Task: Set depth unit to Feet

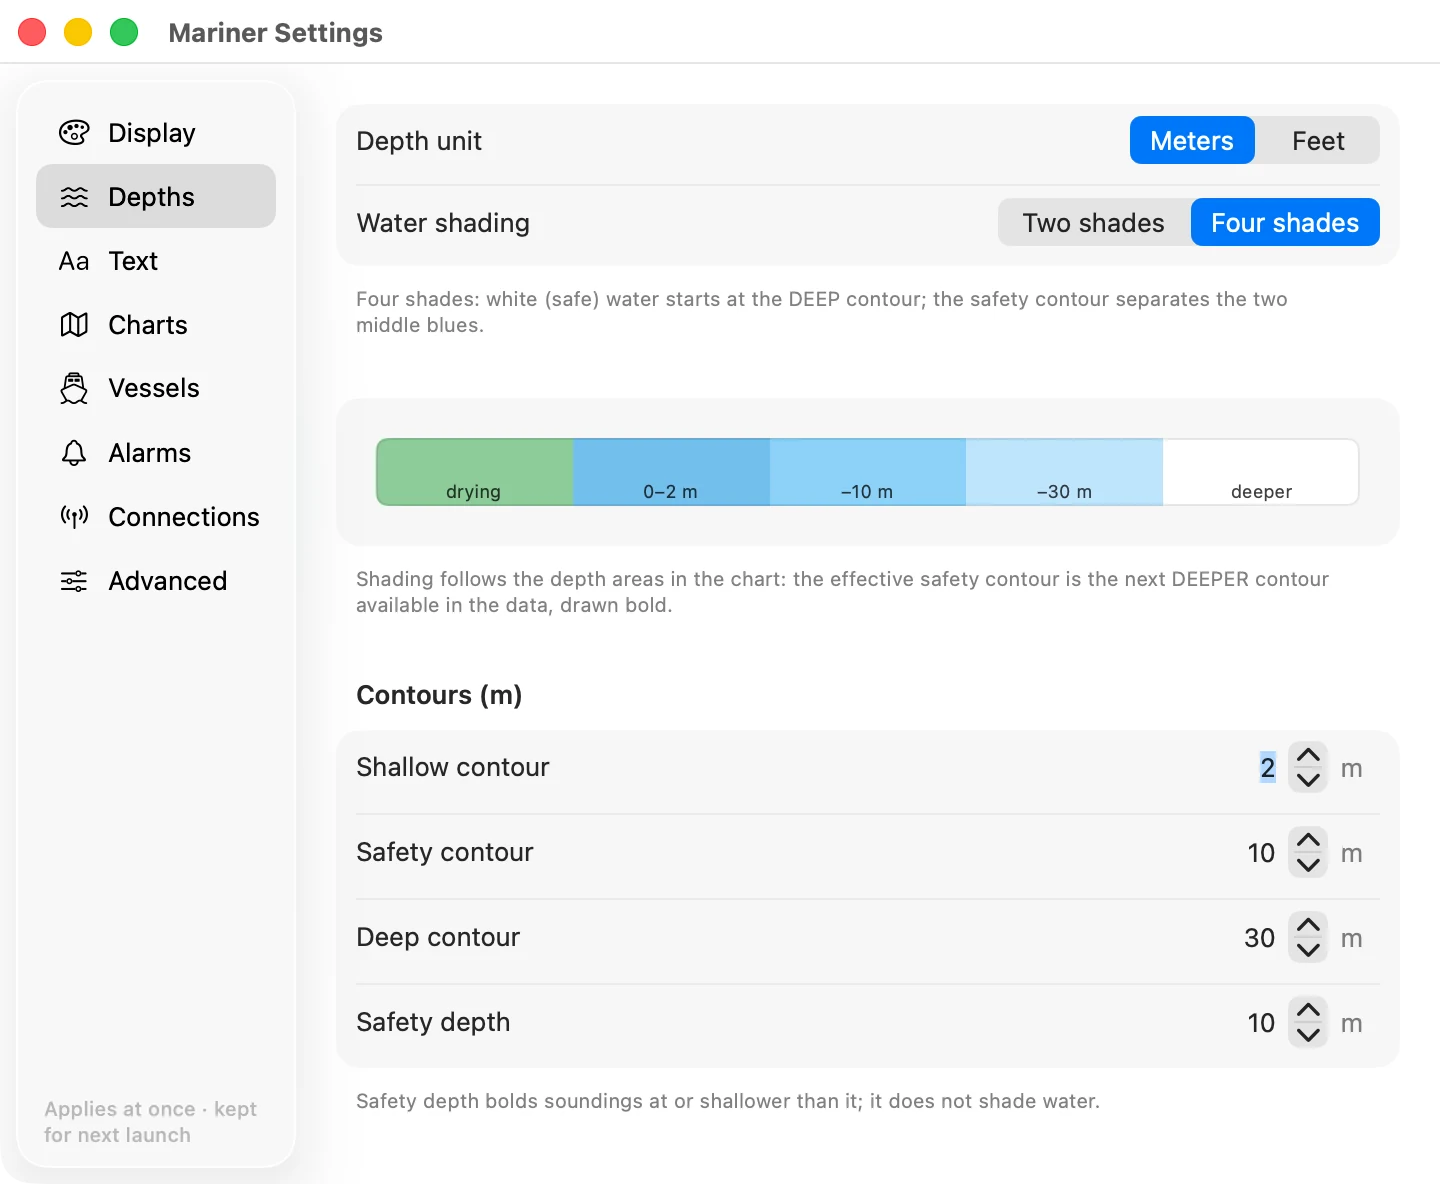Action: [x=1318, y=140]
